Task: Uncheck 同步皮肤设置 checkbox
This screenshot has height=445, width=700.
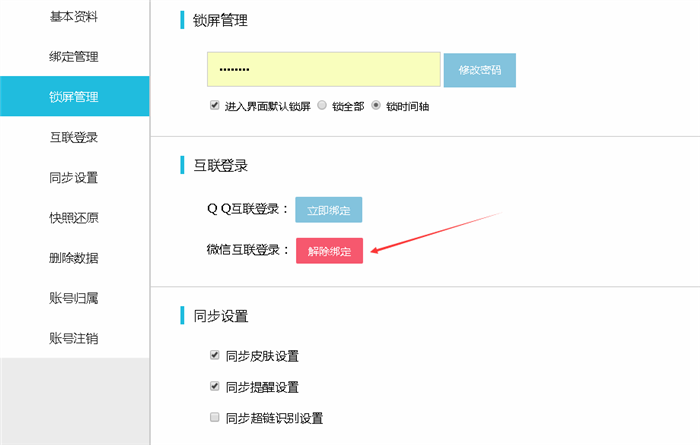Action: click(x=215, y=355)
